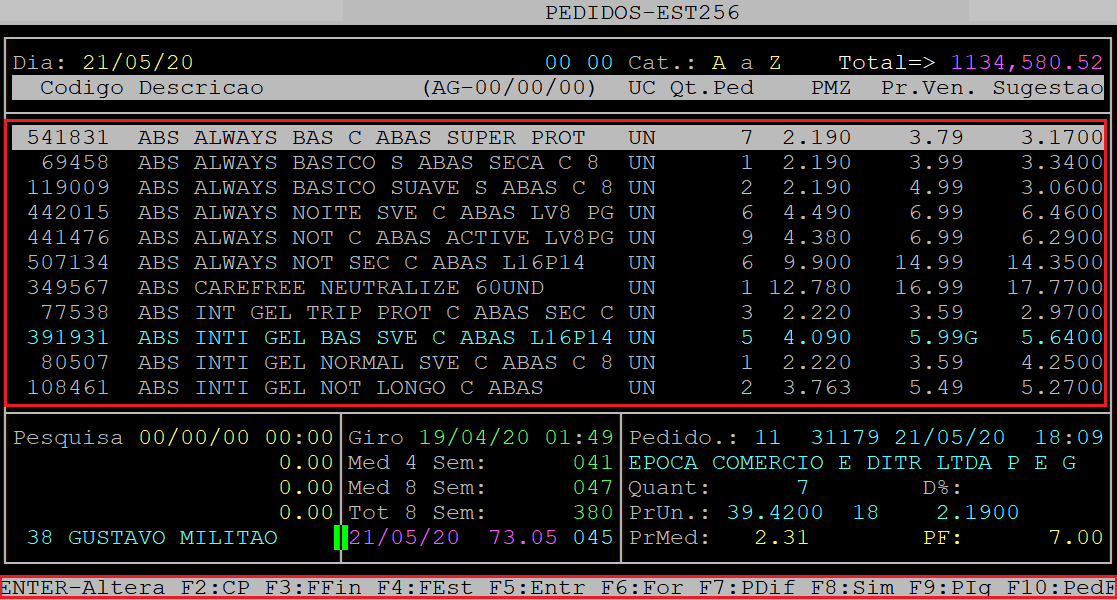Choose row 391931 INTI GEL BAS SVE

[360, 337]
